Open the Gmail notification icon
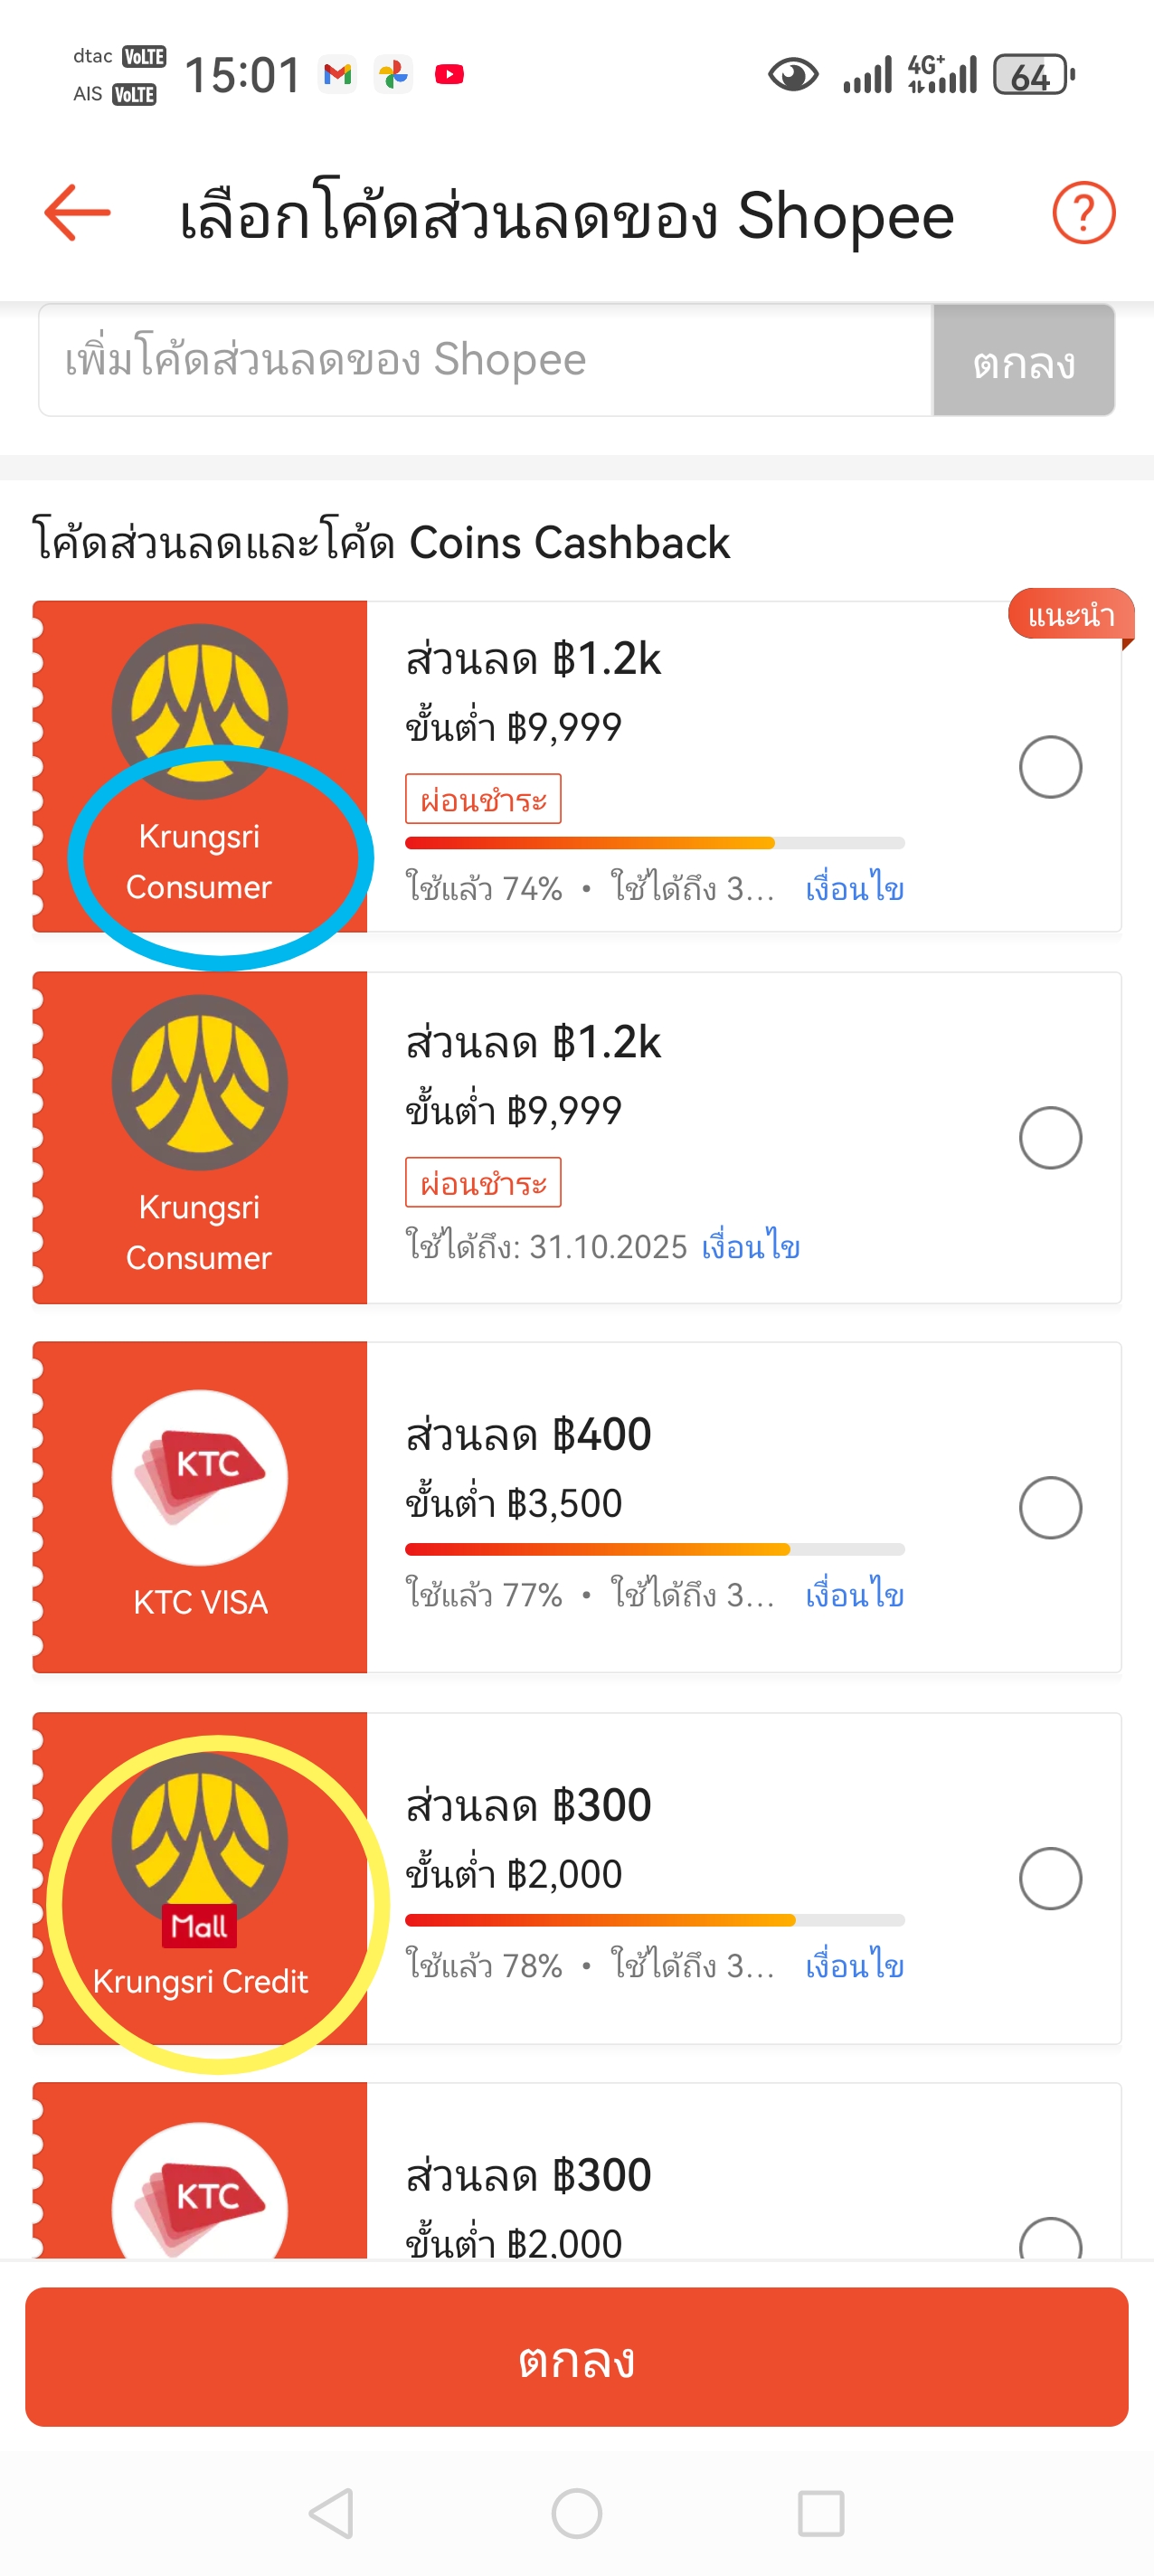The image size is (1154, 2576). (338, 74)
